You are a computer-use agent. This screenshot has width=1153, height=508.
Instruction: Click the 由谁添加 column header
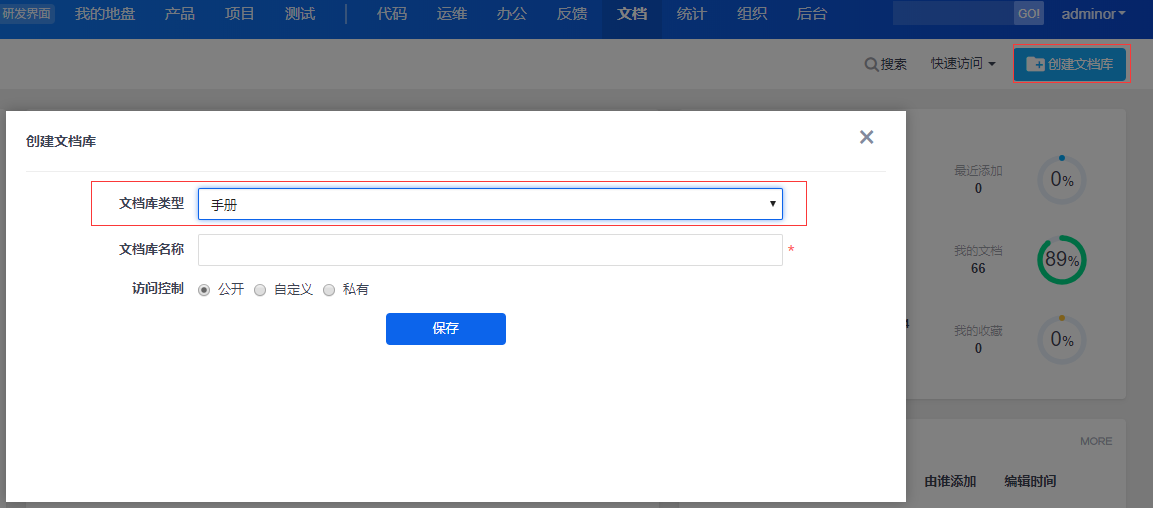(950, 482)
